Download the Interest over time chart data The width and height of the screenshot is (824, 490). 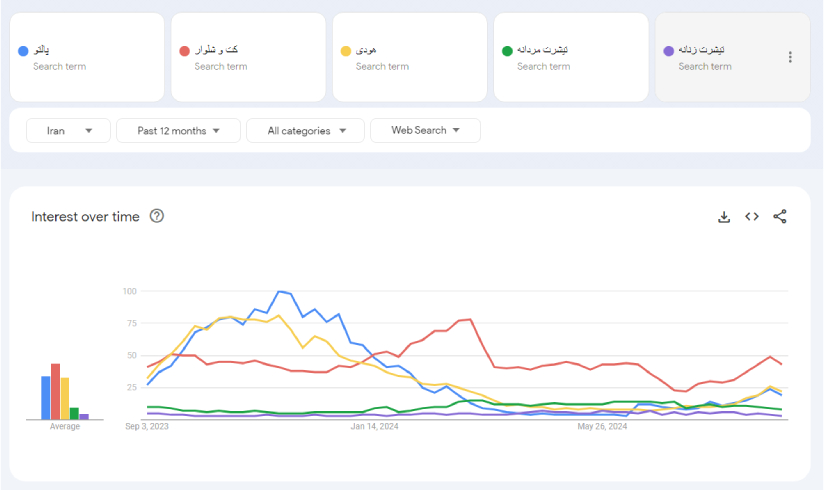coord(724,217)
